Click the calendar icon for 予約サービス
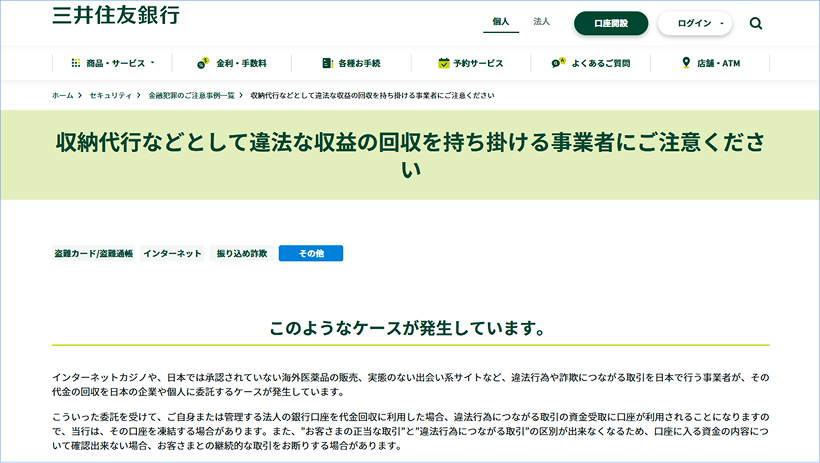The height and width of the screenshot is (463, 820). (x=443, y=63)
